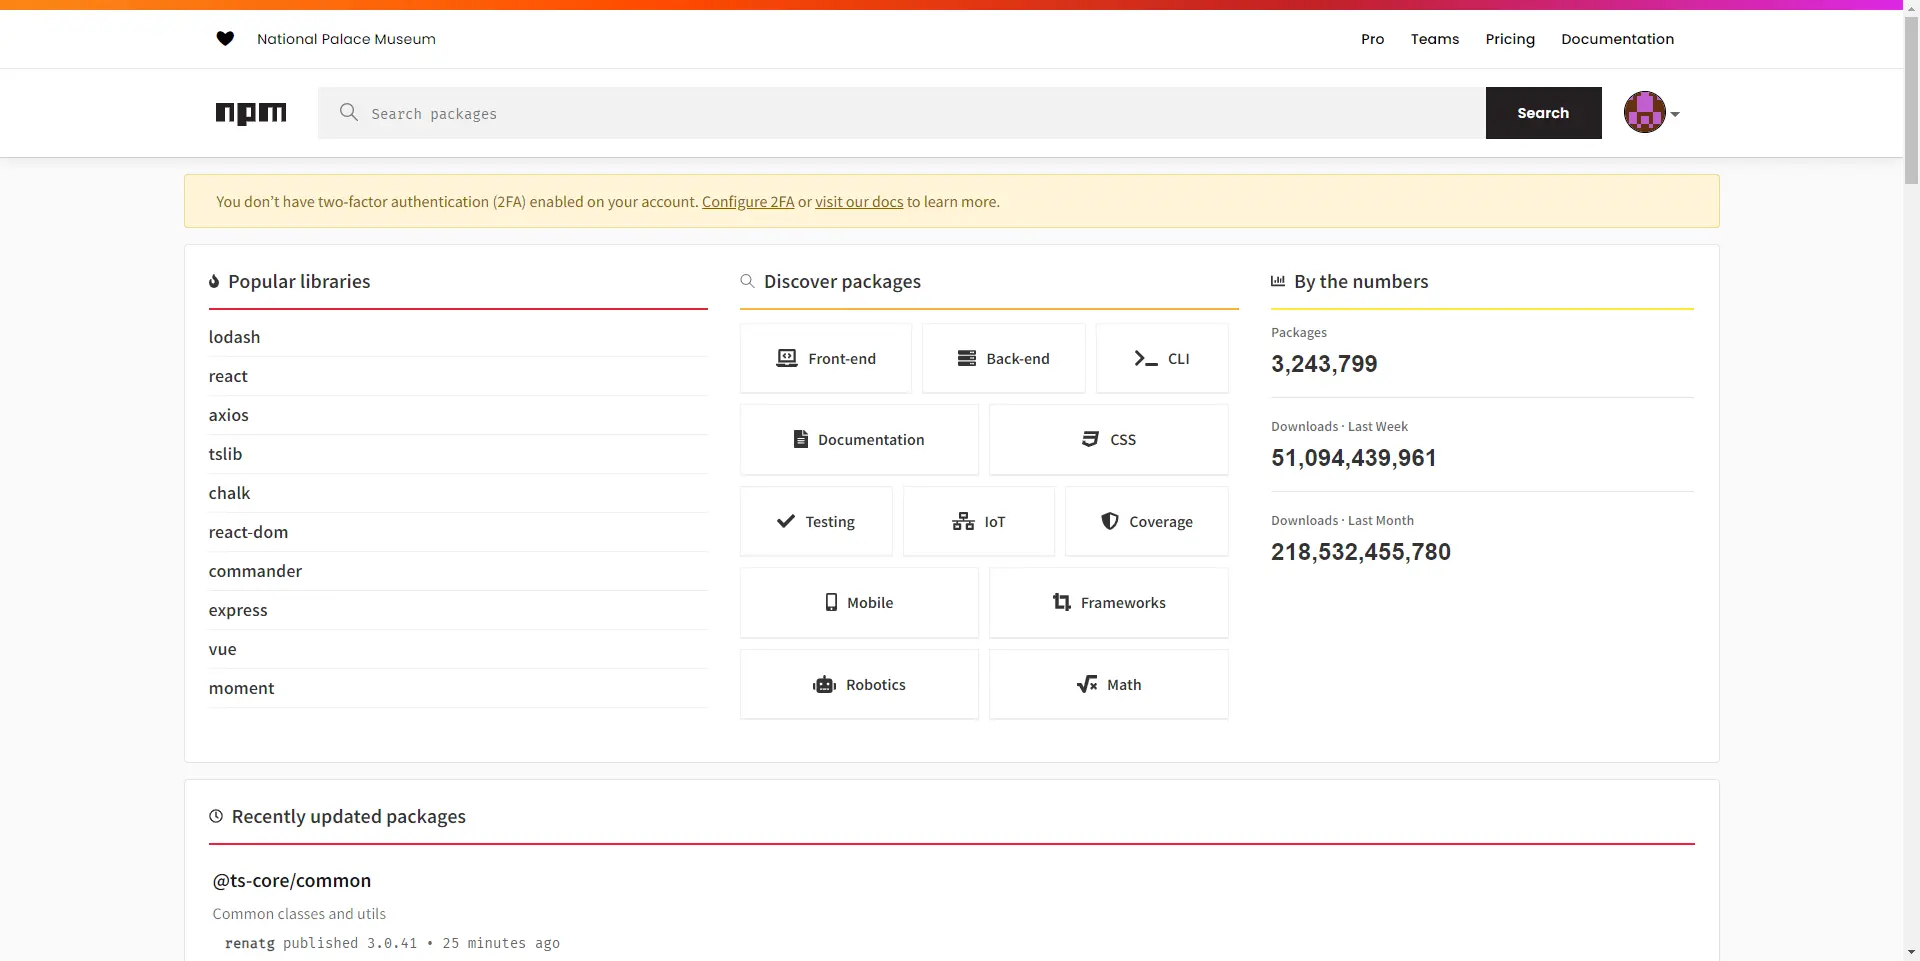Screen dimensions: 1920x961
Task: Open the express library
Action: click(238, 610)
